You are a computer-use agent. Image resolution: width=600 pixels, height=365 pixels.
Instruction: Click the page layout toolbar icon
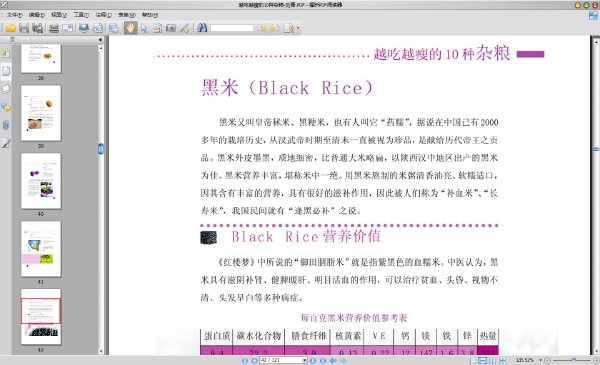point(113,28)
